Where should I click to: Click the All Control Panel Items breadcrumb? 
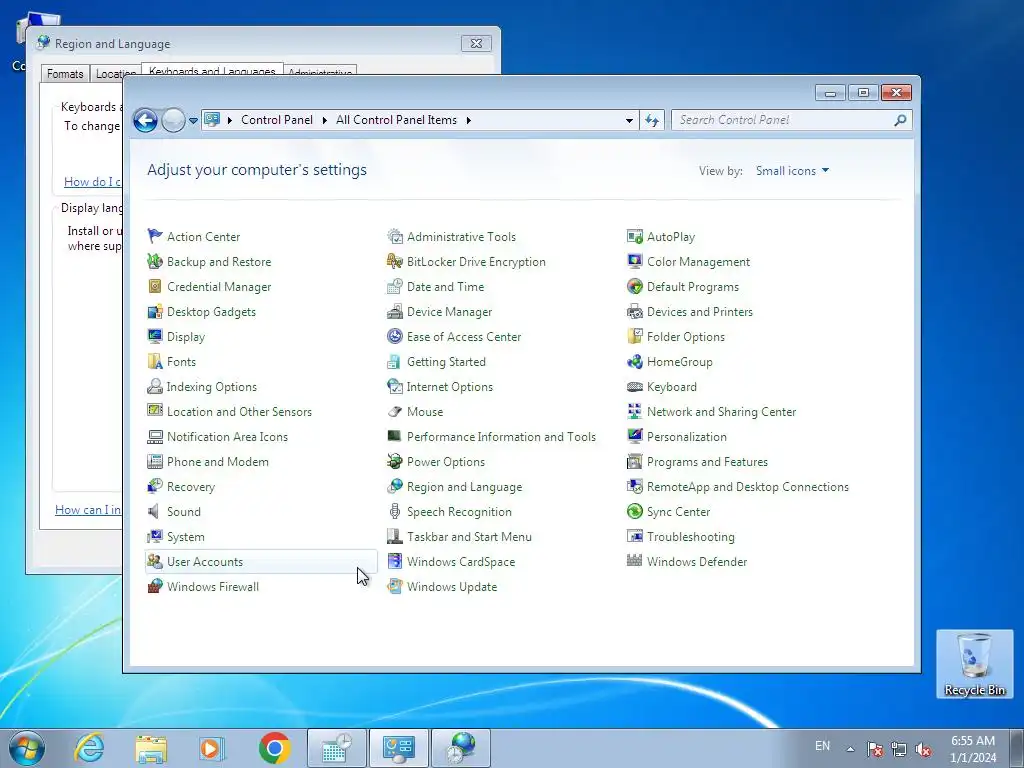[396, 120]
